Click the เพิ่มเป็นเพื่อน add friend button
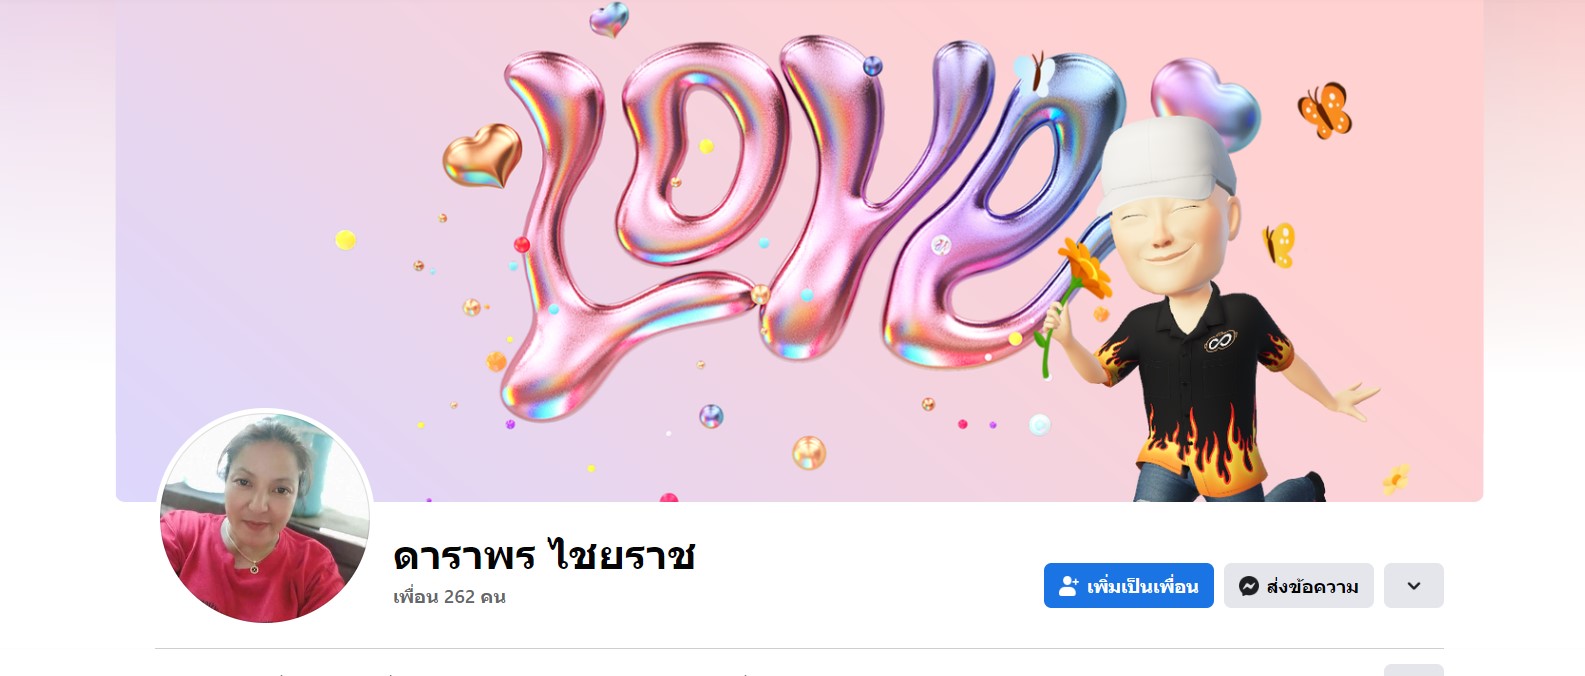Image resolution: width=1585 pixels, height=676 pixels. (1128, 585)
